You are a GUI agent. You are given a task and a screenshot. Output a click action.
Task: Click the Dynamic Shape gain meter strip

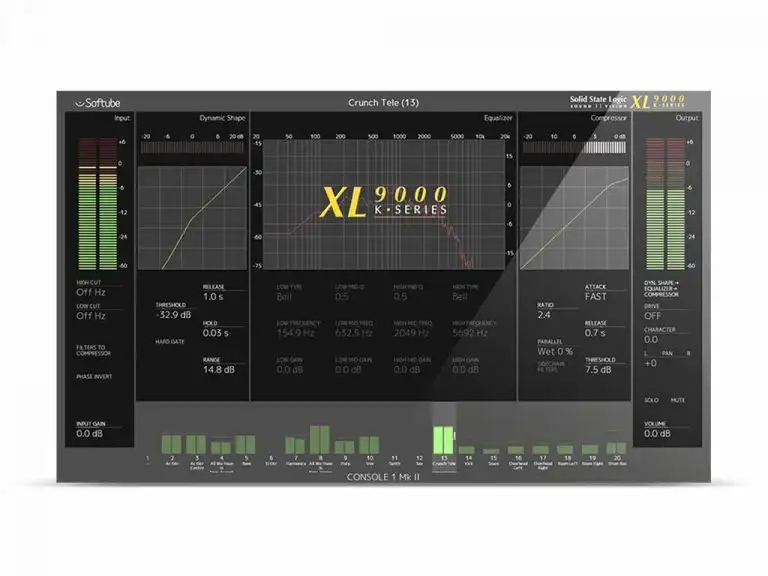192,147
